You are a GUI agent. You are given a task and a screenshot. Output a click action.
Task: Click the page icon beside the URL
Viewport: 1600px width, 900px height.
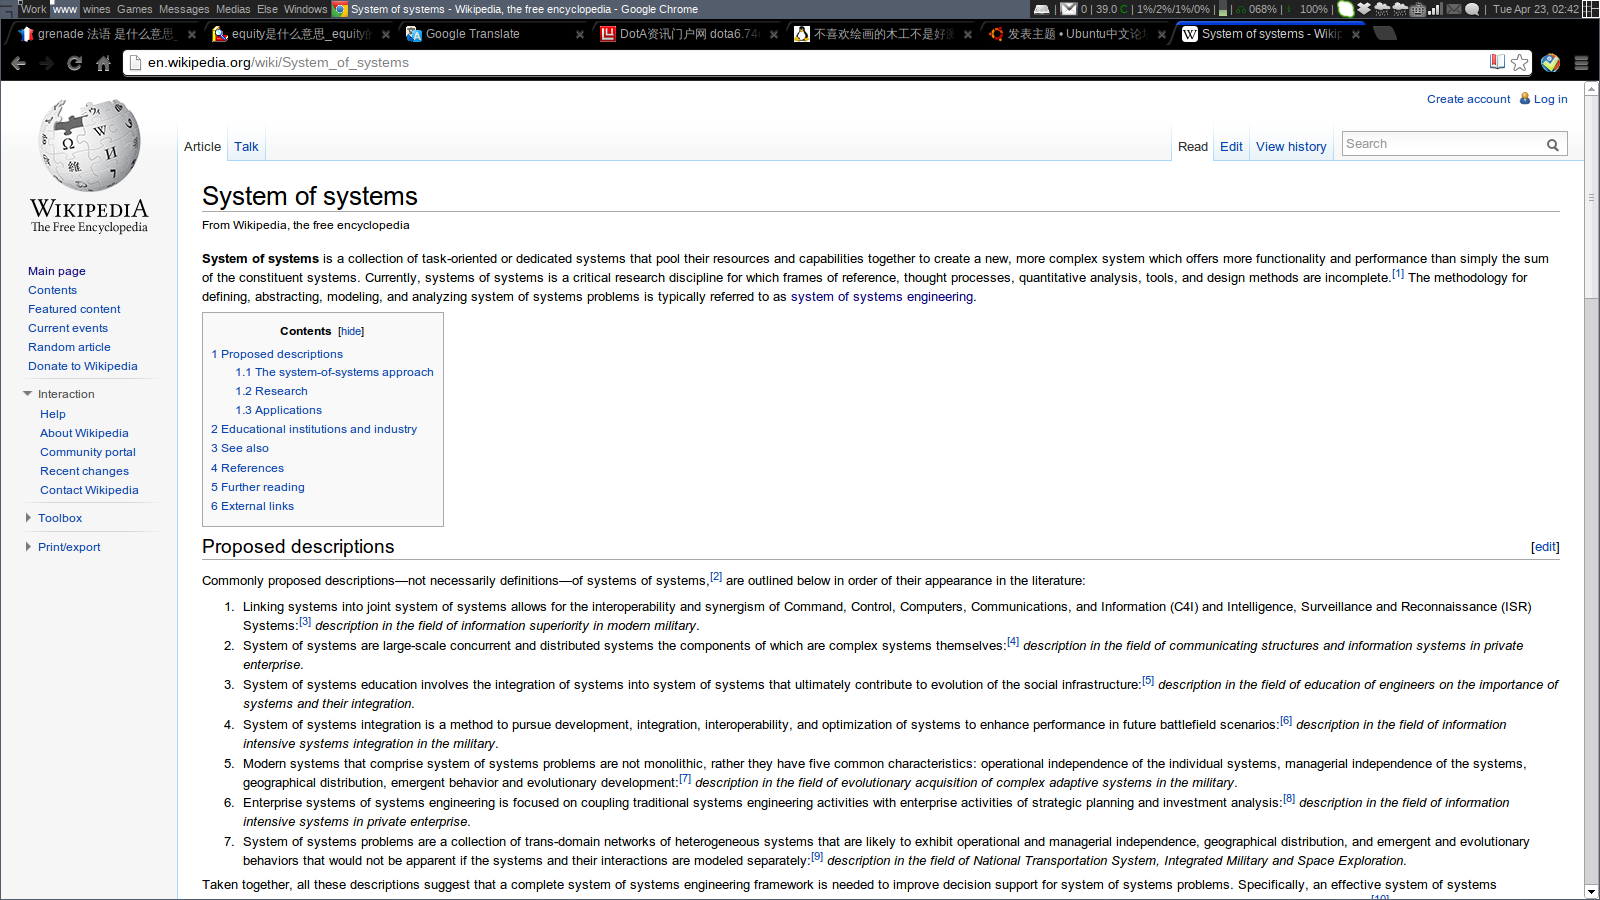pos(136,63)
